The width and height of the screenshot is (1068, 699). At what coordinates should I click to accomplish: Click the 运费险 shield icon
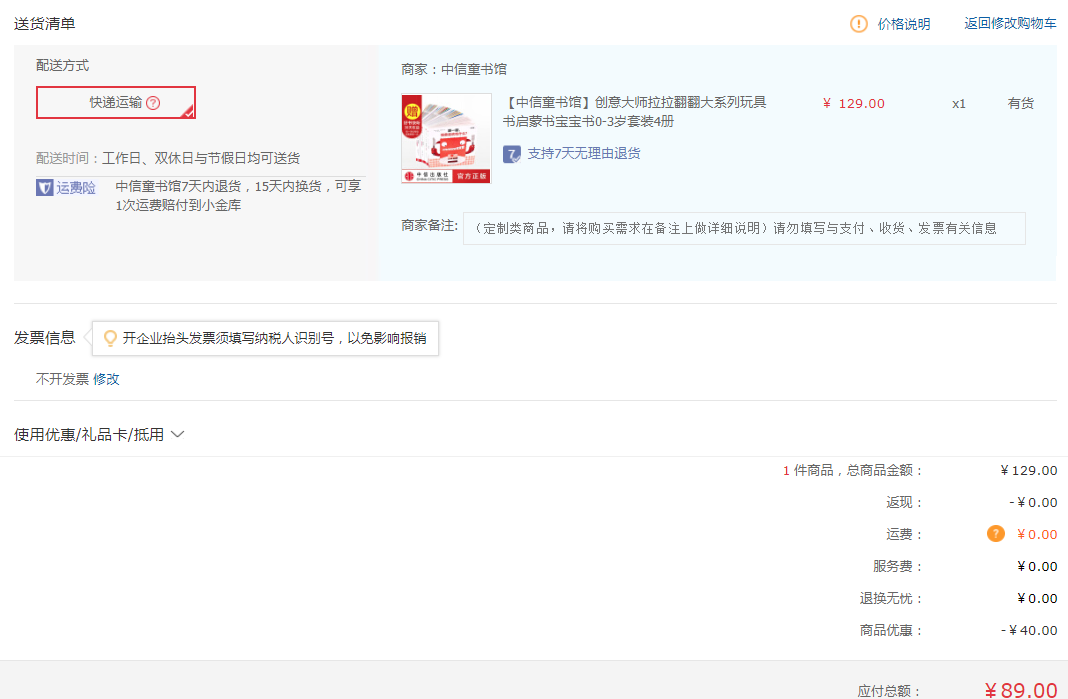[x=44, y=187]
